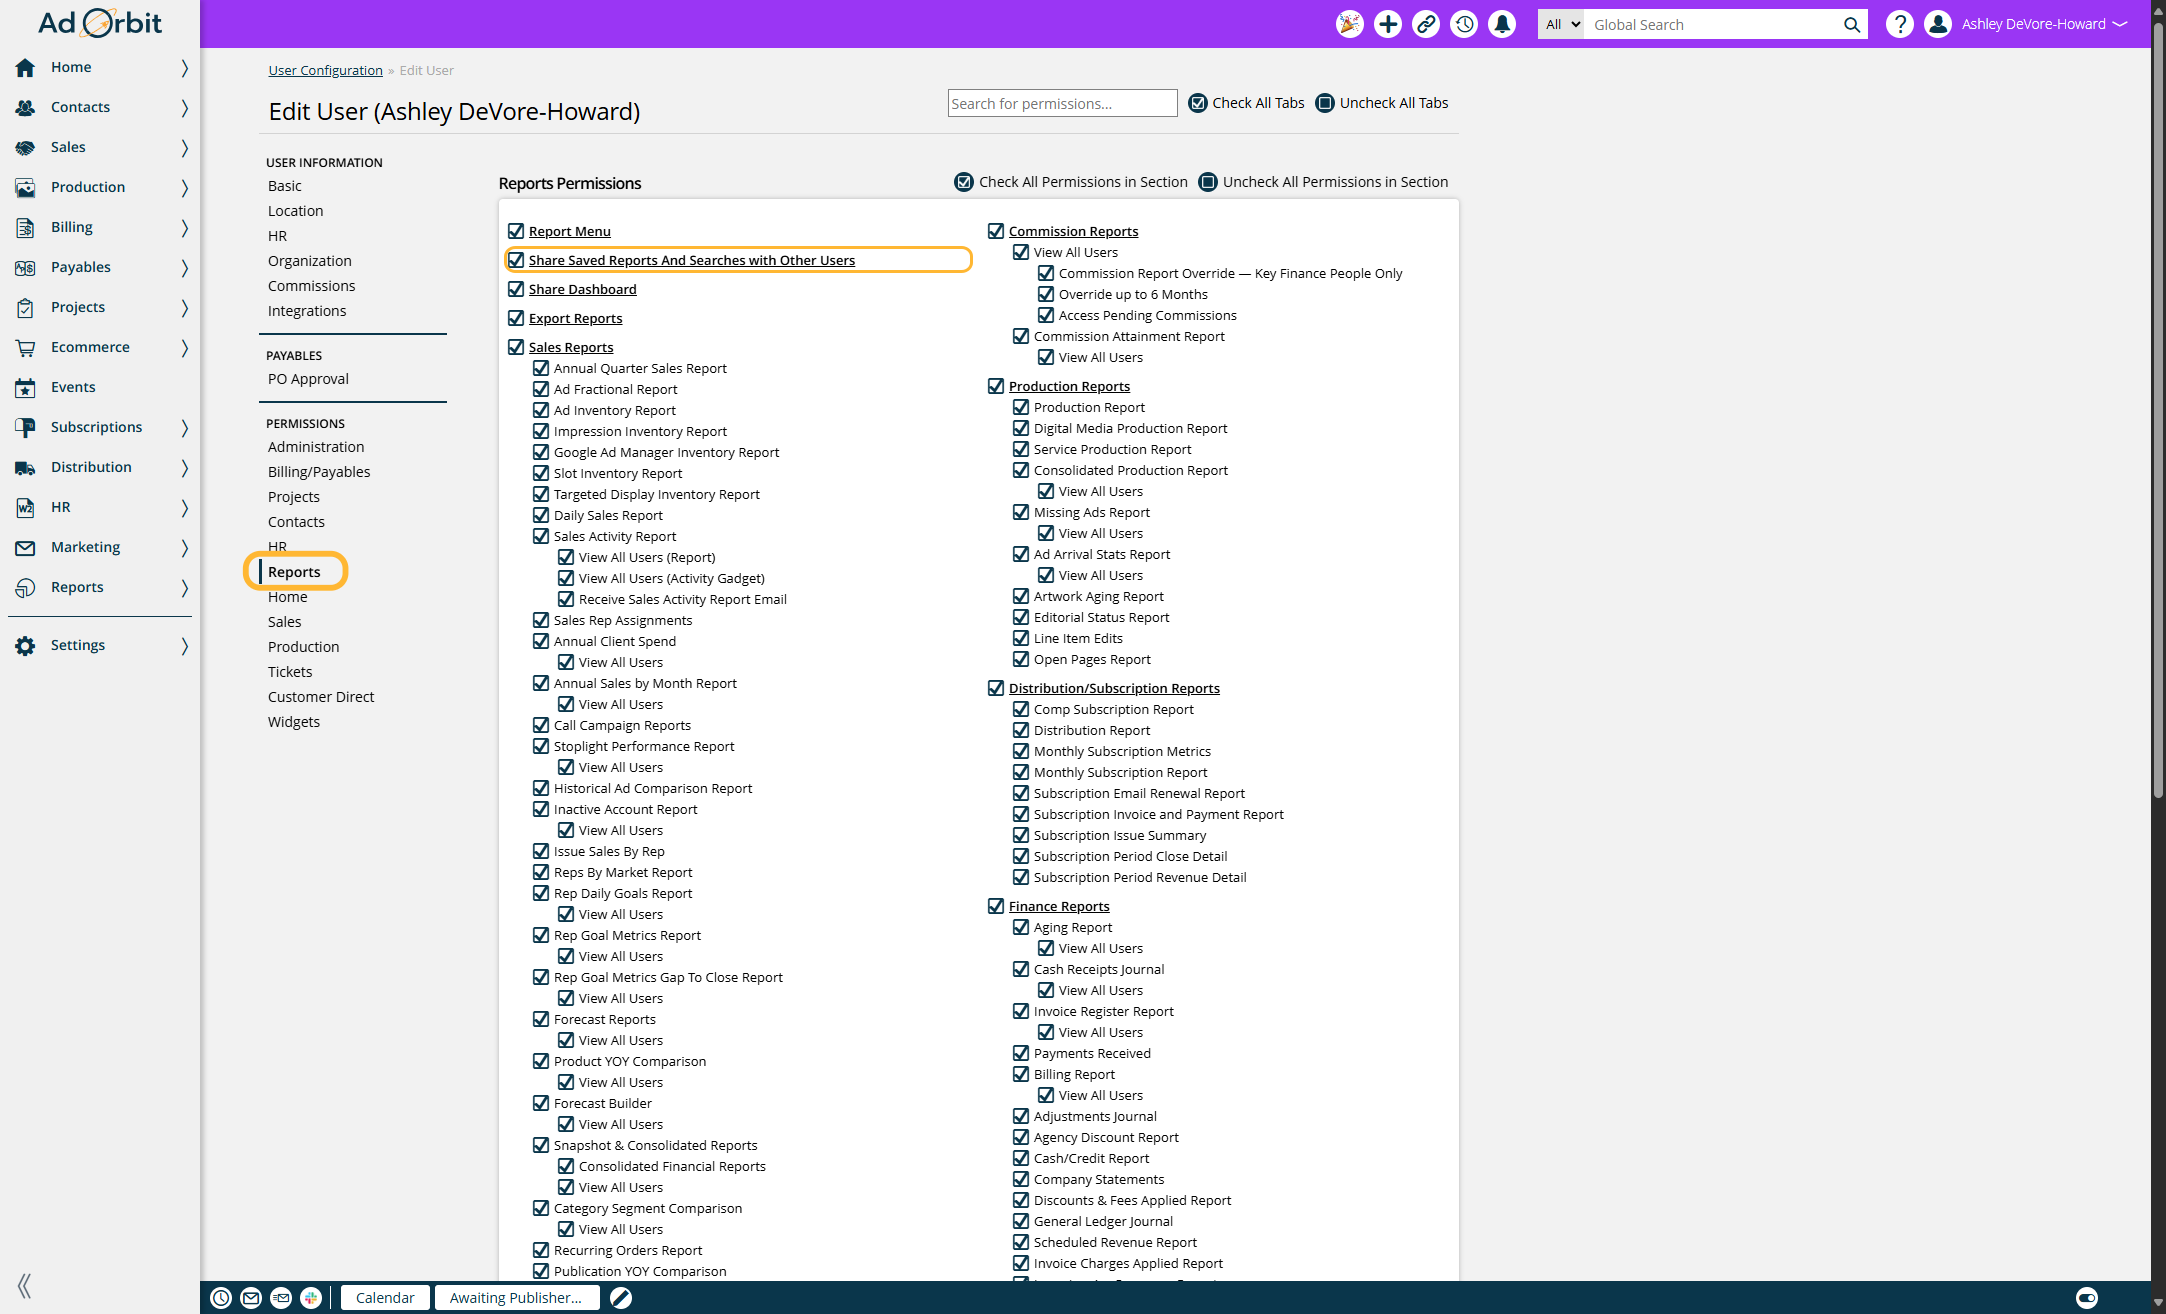Open the clock icon in bottom bar
The width and height of the screenshot is (2166, 1314).
point(221,1298)
